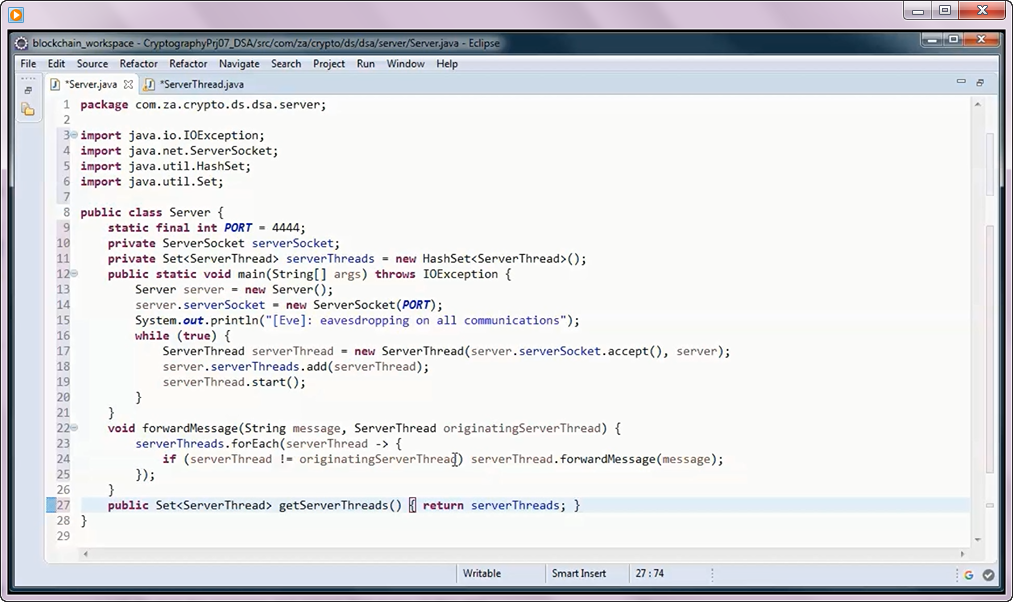Image resolution: width=1013 pixels, height=602 pixels.
Task: Click the Restore icon in left trim bar
Action: coord(28,90)
